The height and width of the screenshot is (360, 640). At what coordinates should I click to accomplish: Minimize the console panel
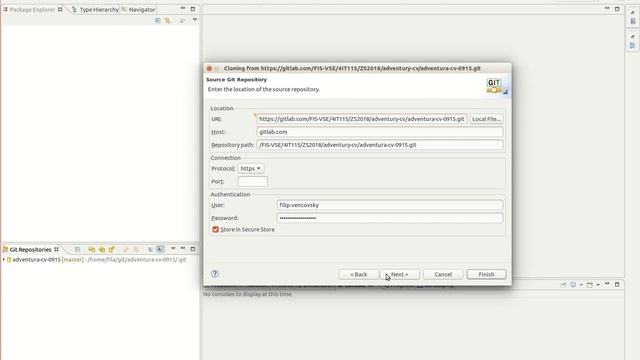(607, 284)
